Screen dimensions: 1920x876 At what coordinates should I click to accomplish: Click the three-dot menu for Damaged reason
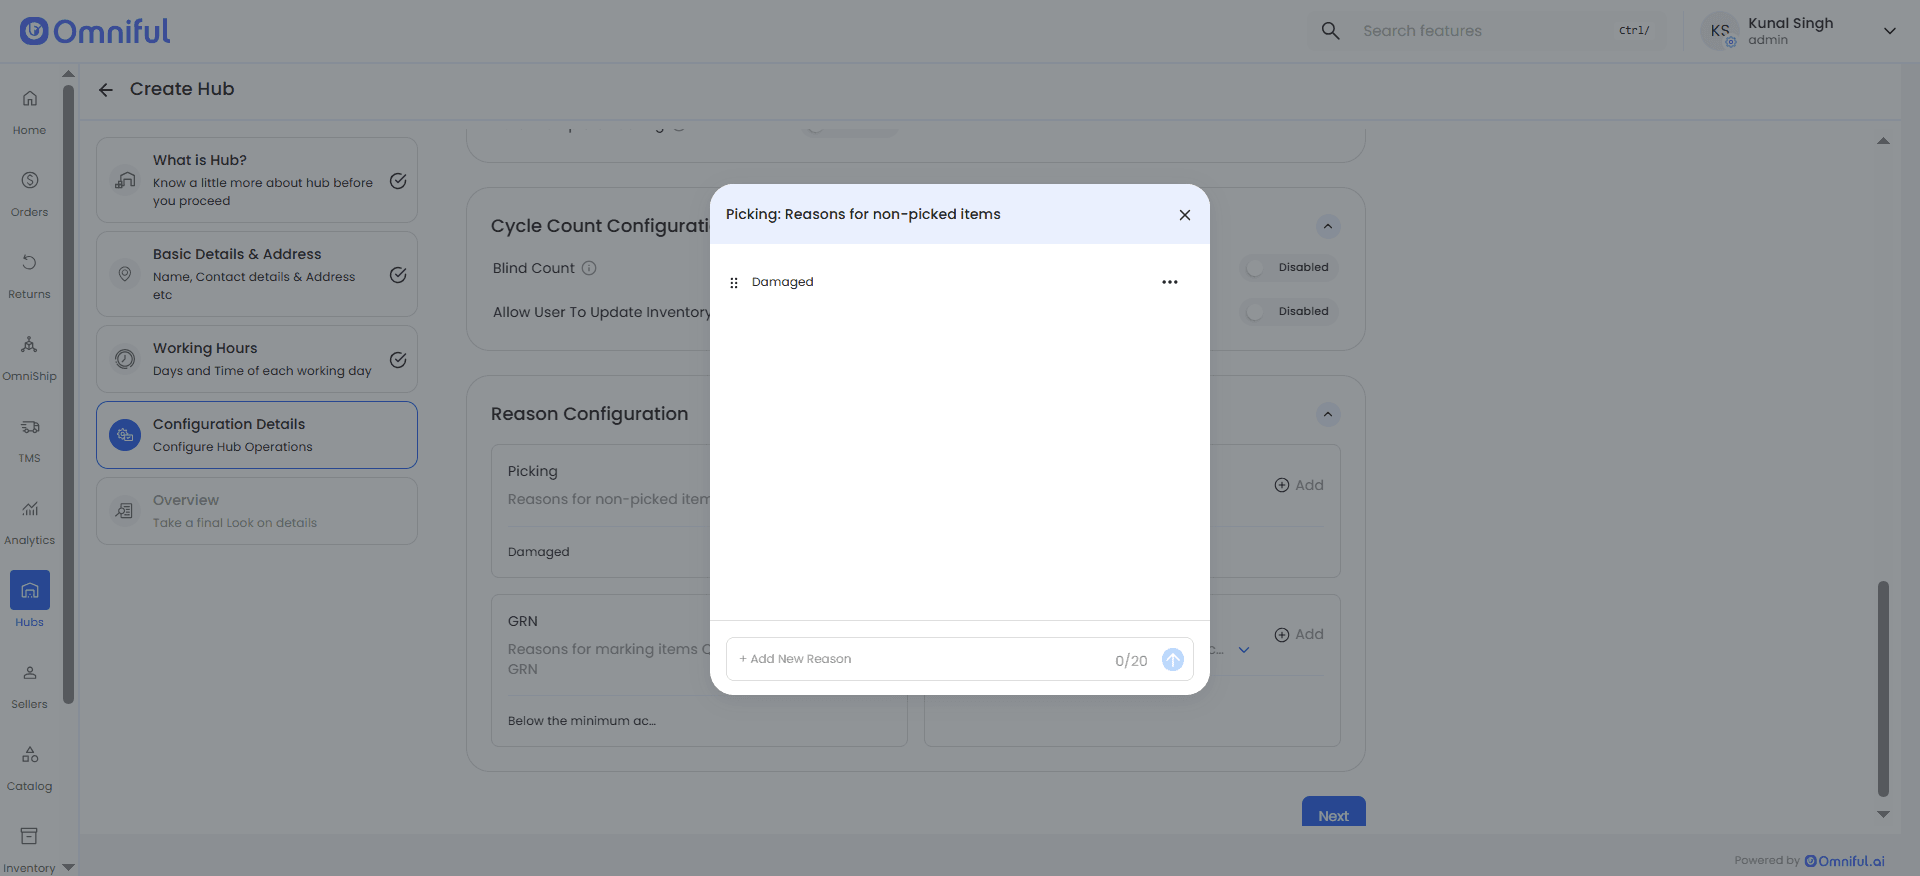point(1169,282)
